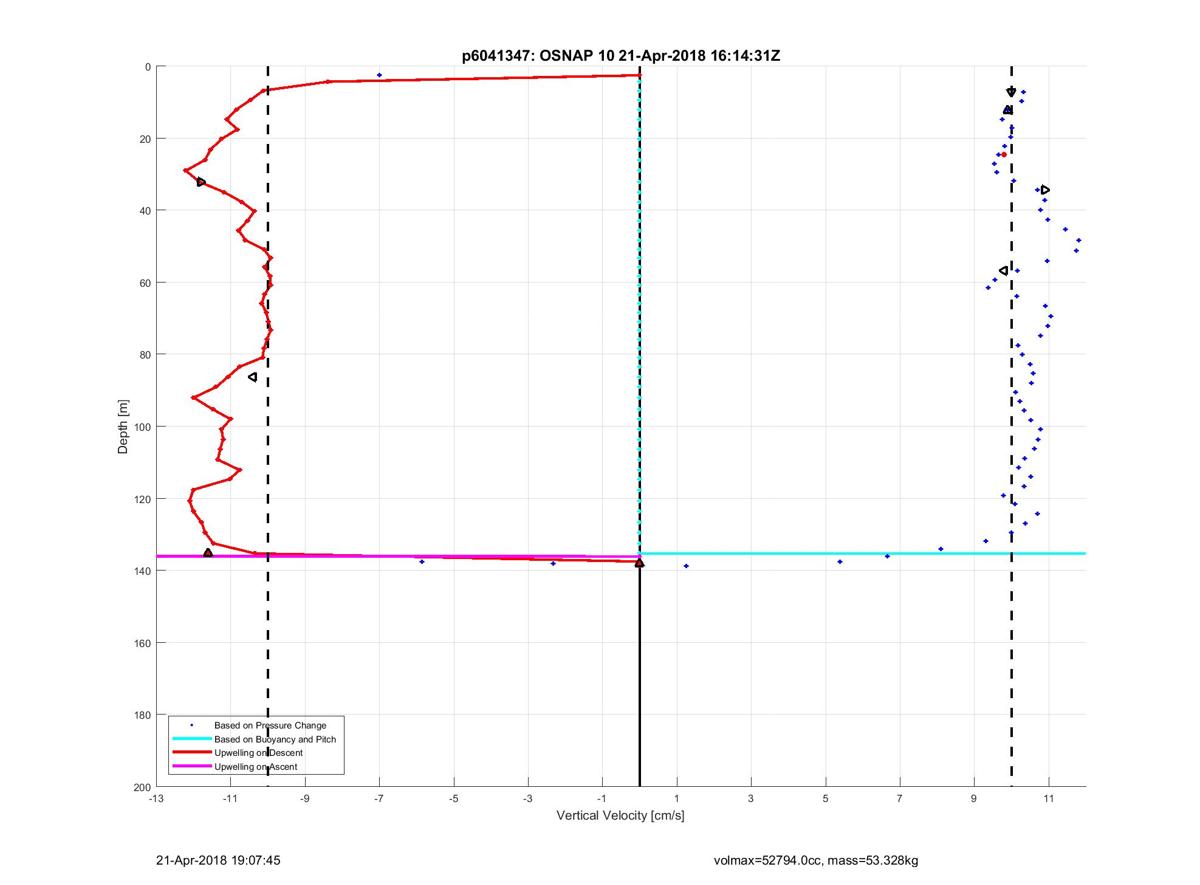1200x885 pixels.
Task: Click the 'volmax=52794.0cc, mass=53.328kg' footer text
Action: click(x=817, y=859)
